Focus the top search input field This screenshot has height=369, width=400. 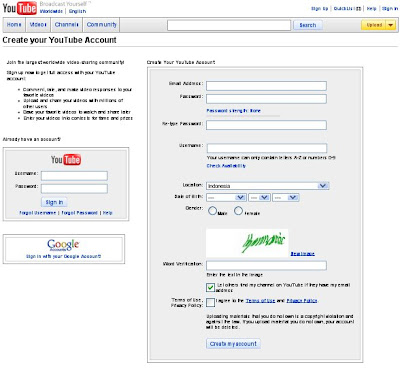229,25
